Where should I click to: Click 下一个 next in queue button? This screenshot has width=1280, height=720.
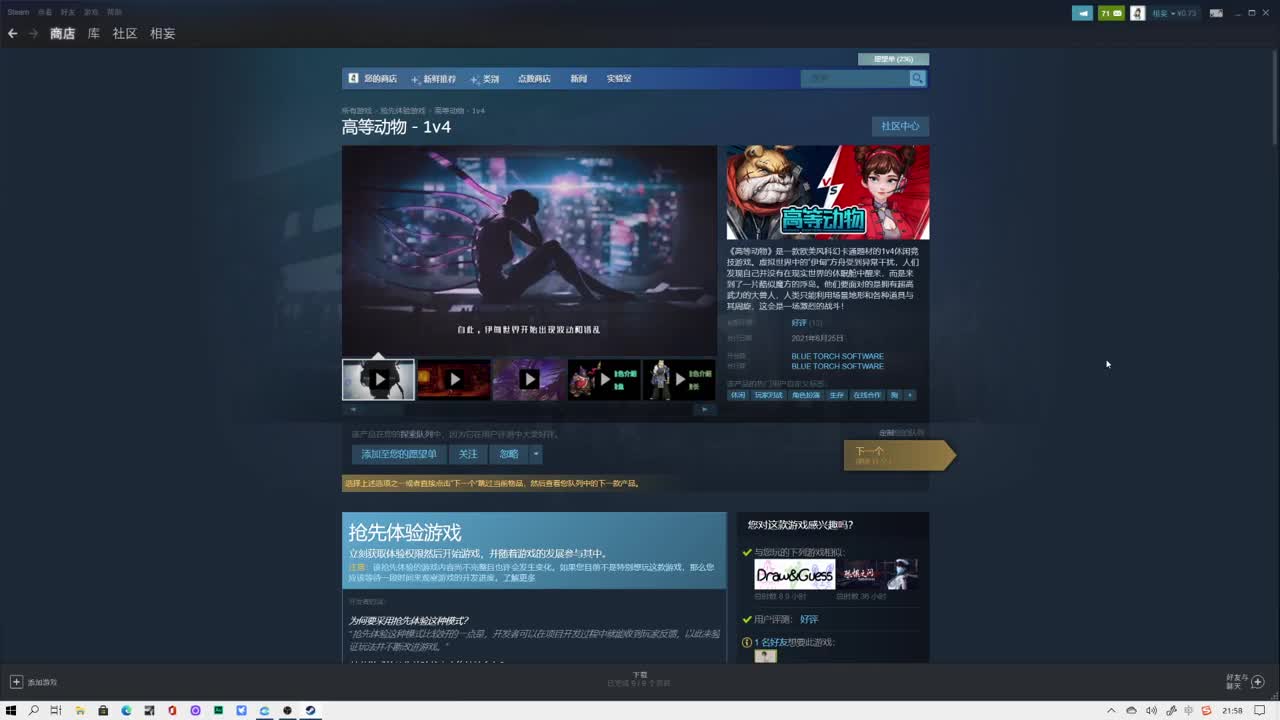point(898,455)
